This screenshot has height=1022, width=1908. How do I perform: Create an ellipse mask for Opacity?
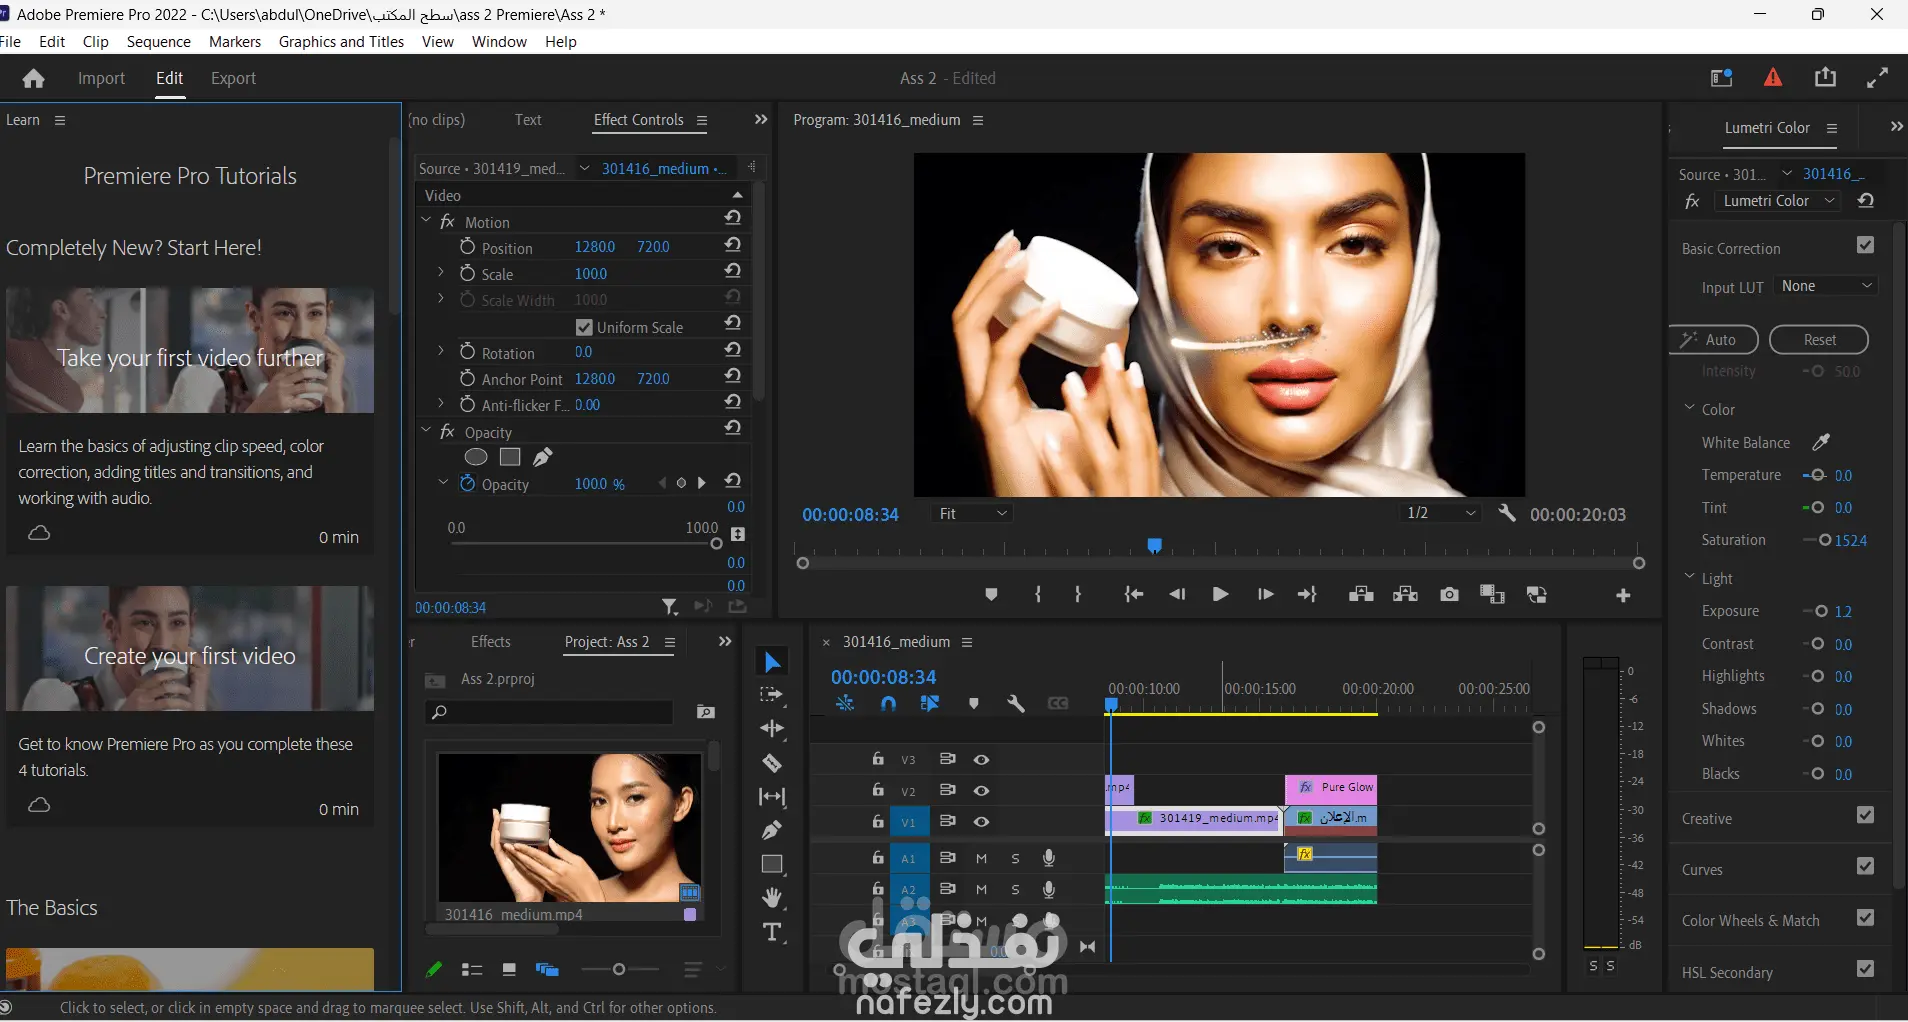coord(476,457)
